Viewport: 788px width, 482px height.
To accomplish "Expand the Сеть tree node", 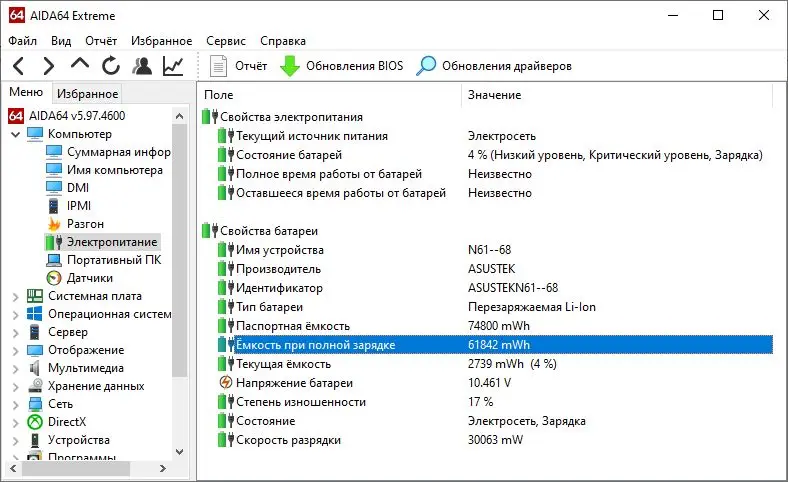I will [16, 405].
